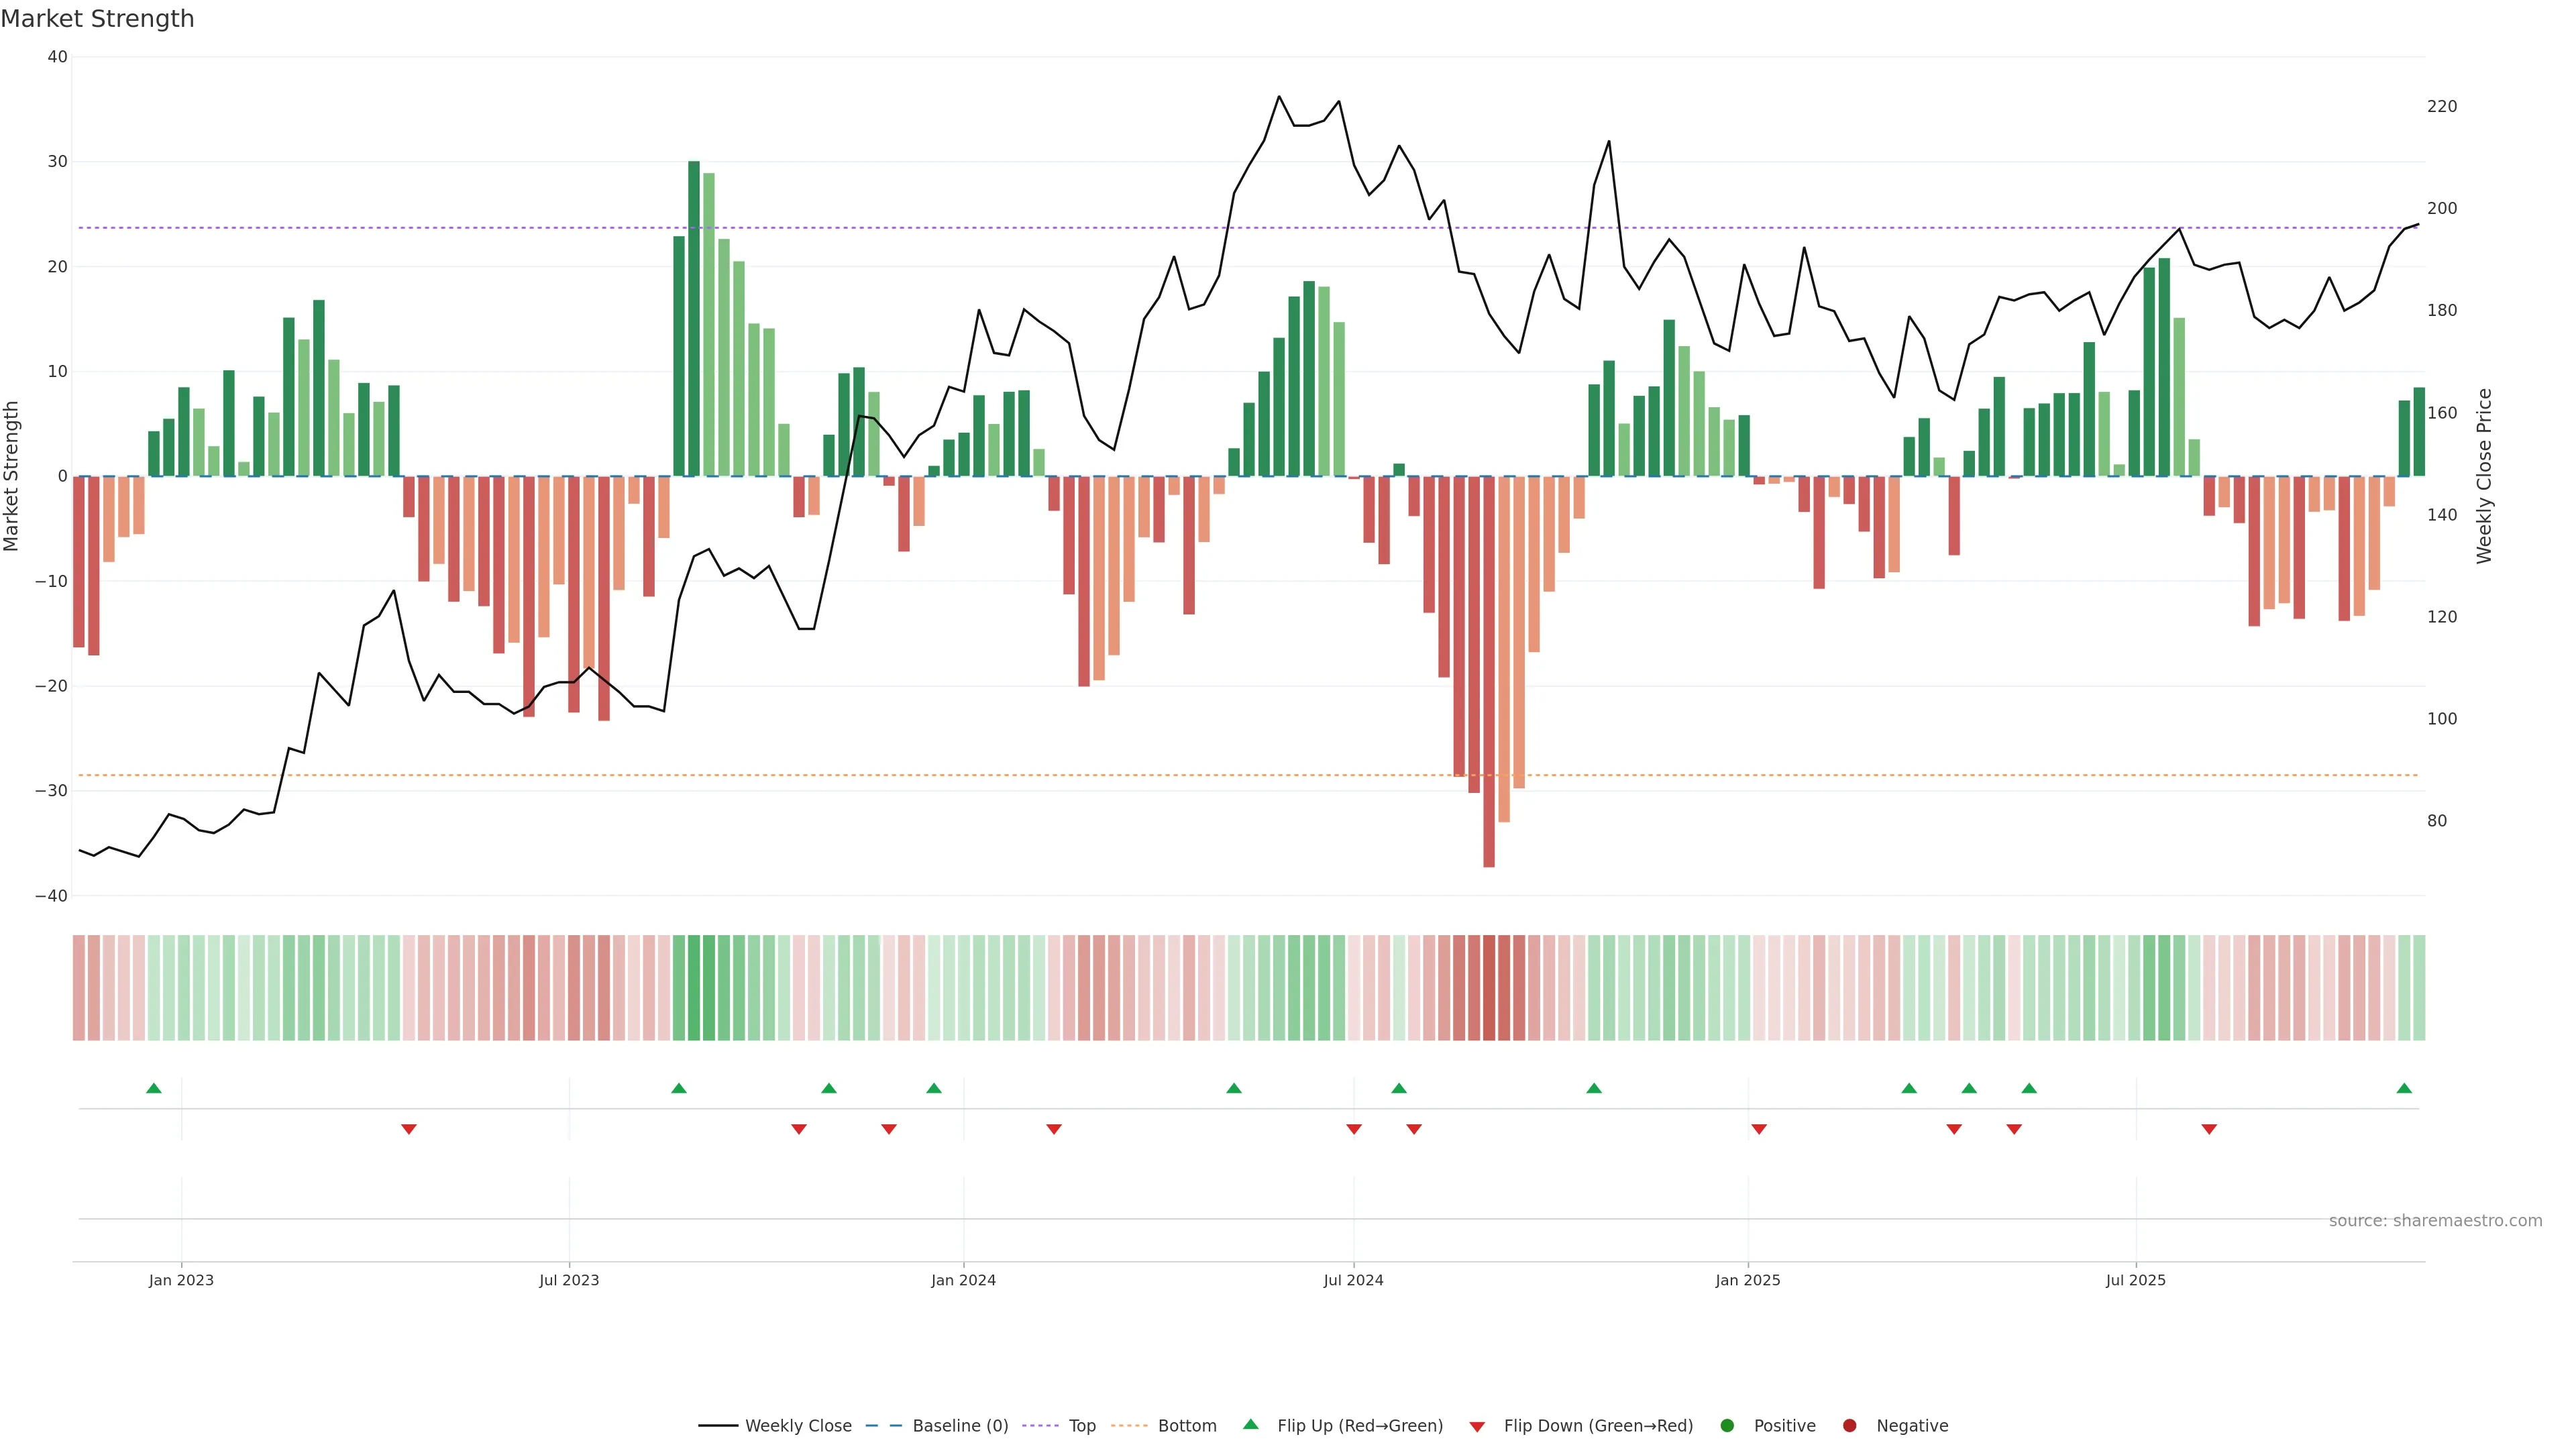Click the Market Strength chart title
Viewport: 2576px width, 1449px height.
[98, 19]
